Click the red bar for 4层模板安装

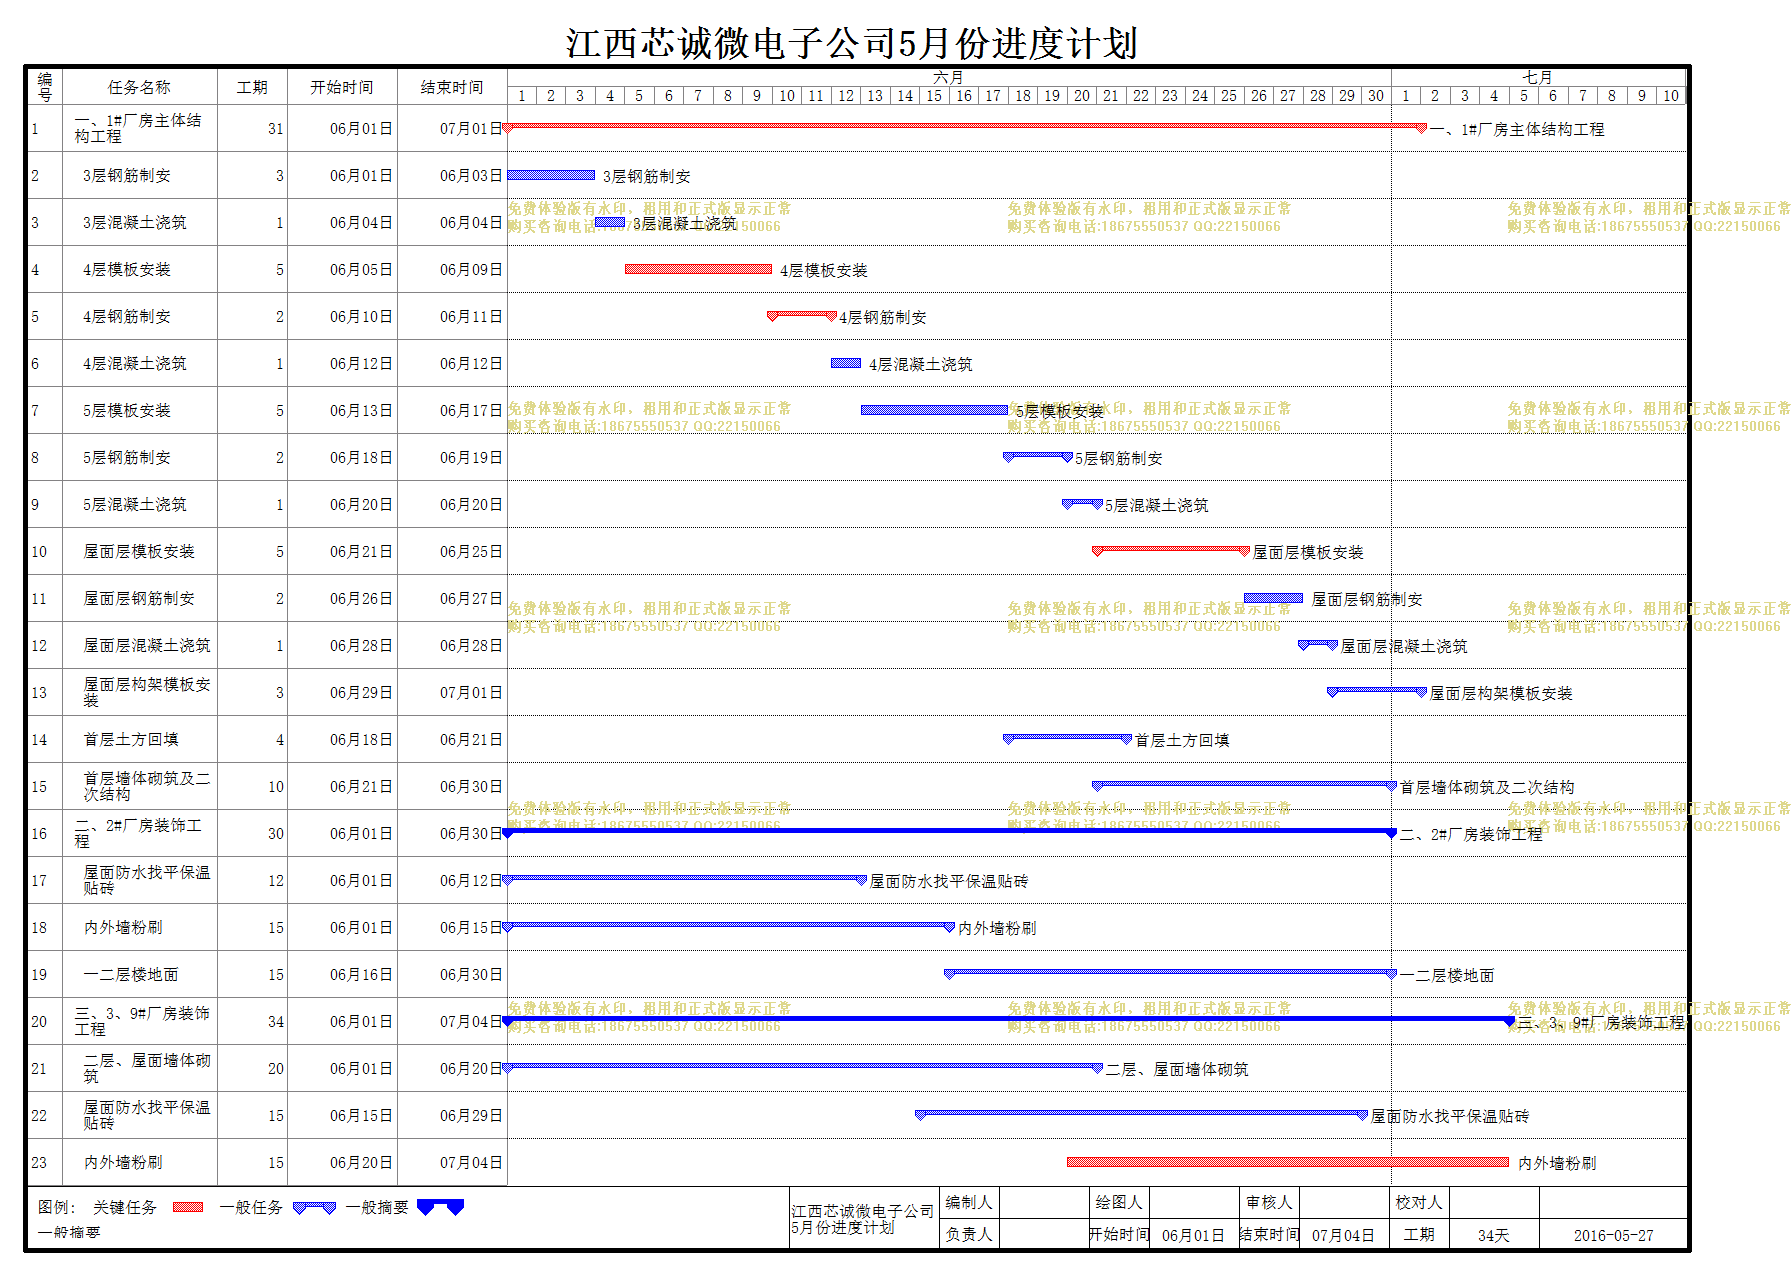click(x=698, y=269)
